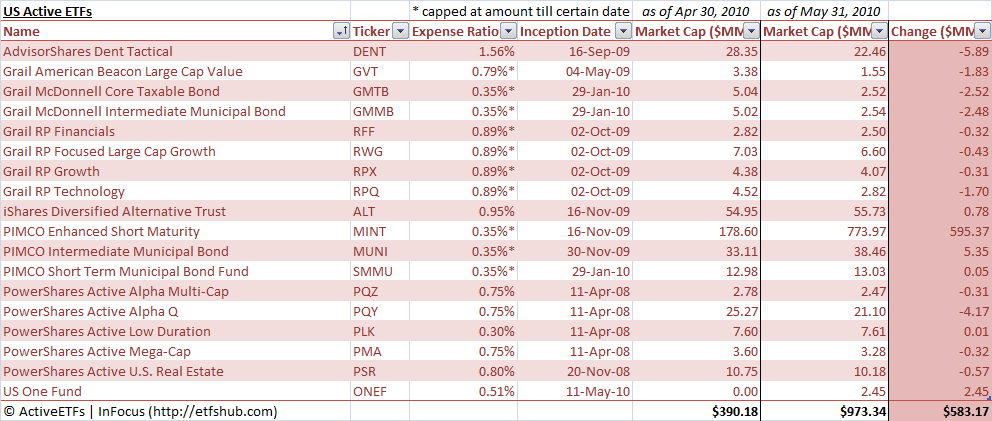
Task: Select the GMMB ticker cell
Action: point(380,111)
